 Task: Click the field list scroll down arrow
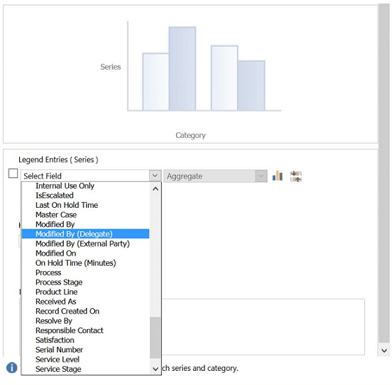coord(155,369)
